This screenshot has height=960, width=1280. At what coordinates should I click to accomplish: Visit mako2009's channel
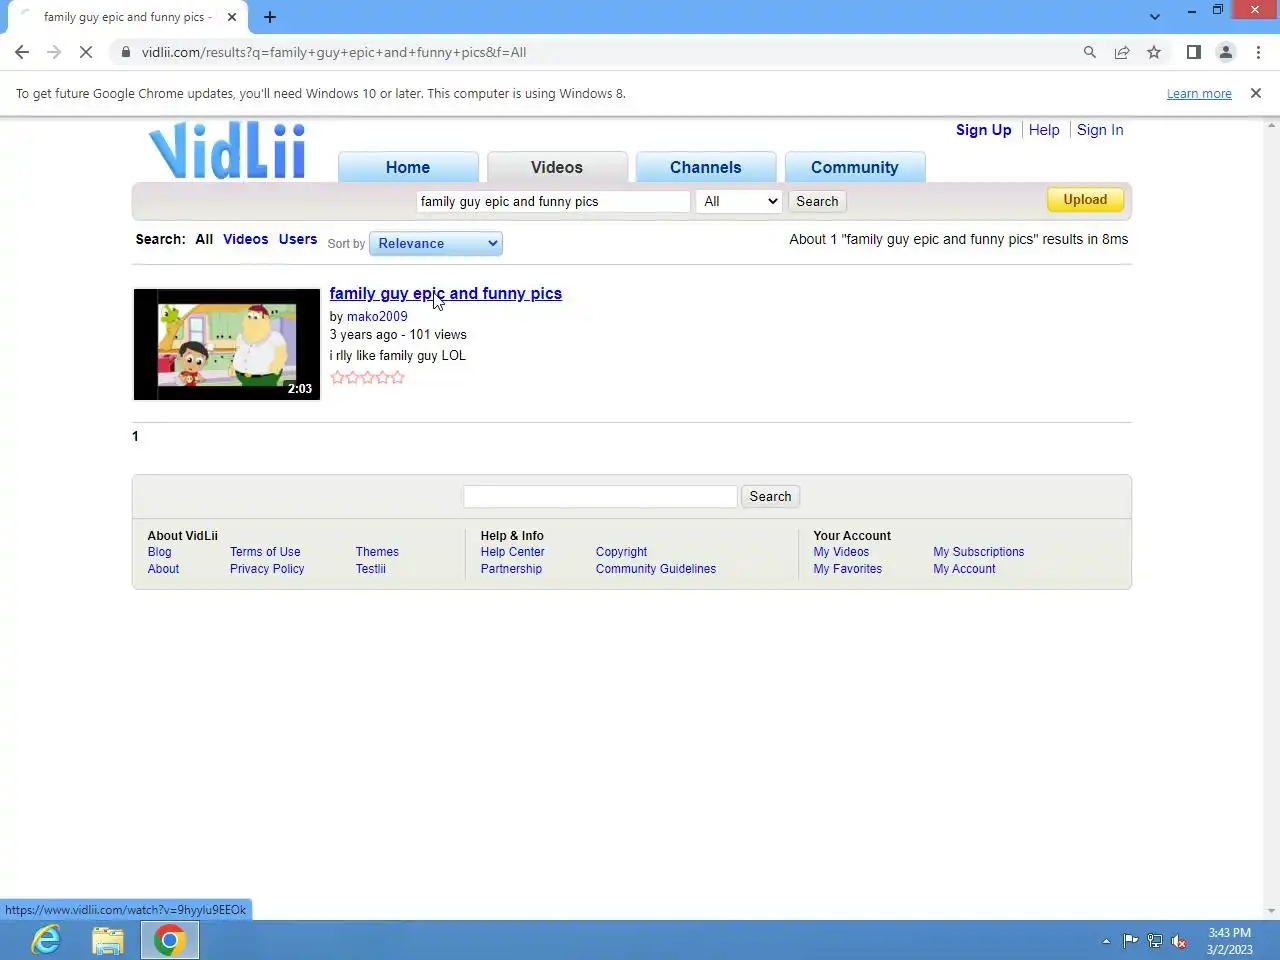pos(377,316)
